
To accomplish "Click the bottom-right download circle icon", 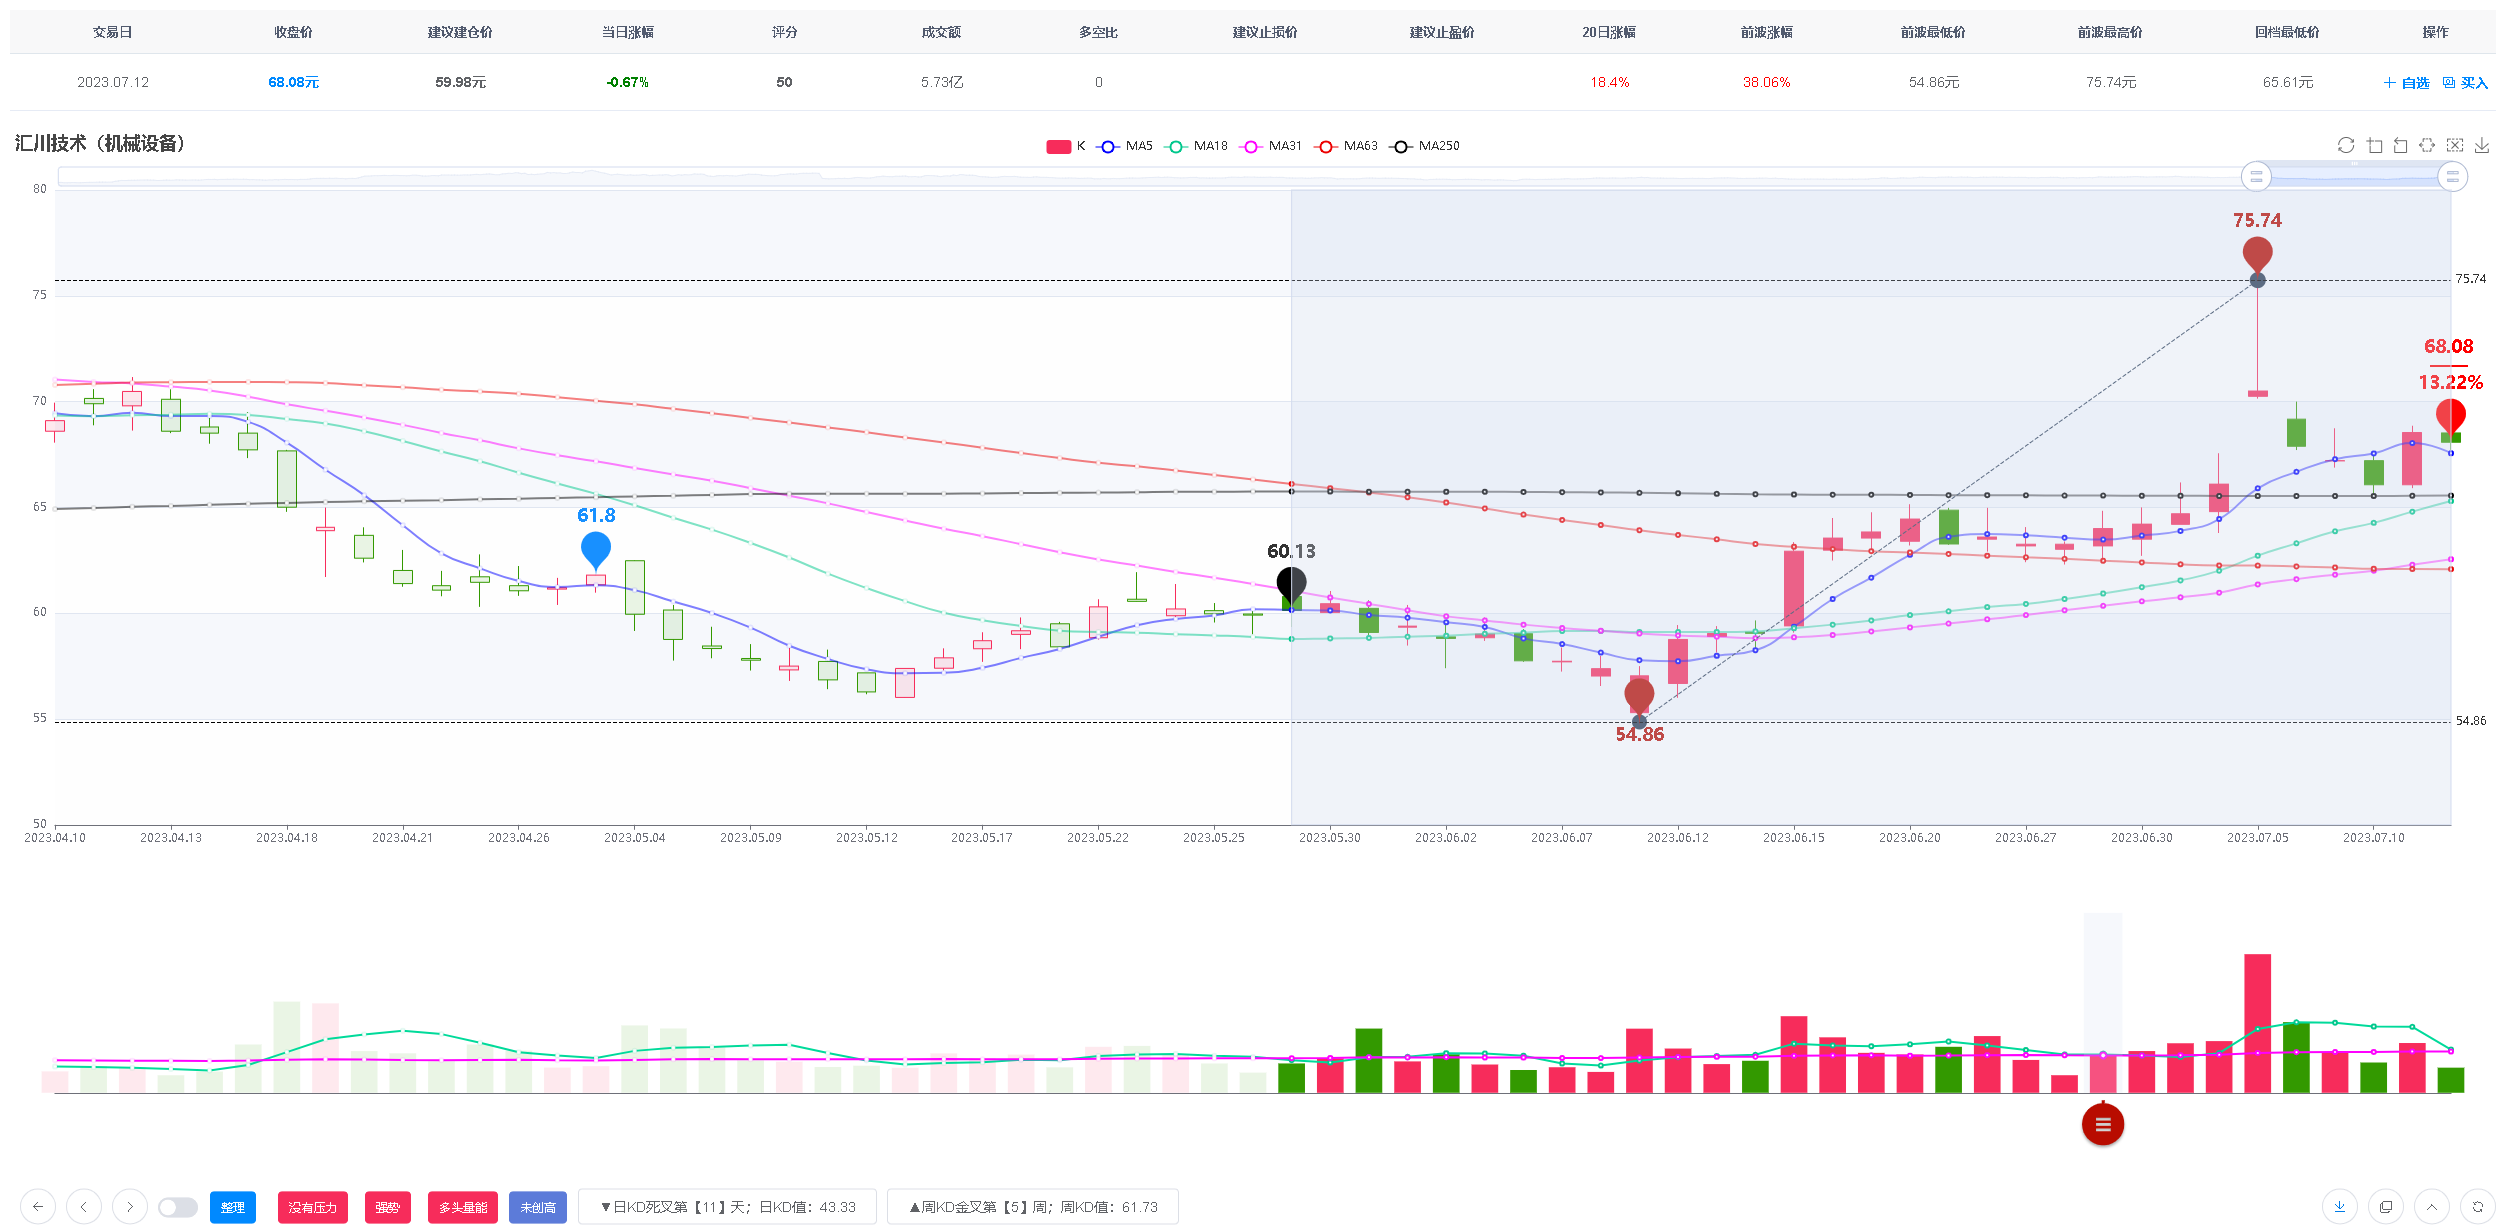I will point(2340,1207).
